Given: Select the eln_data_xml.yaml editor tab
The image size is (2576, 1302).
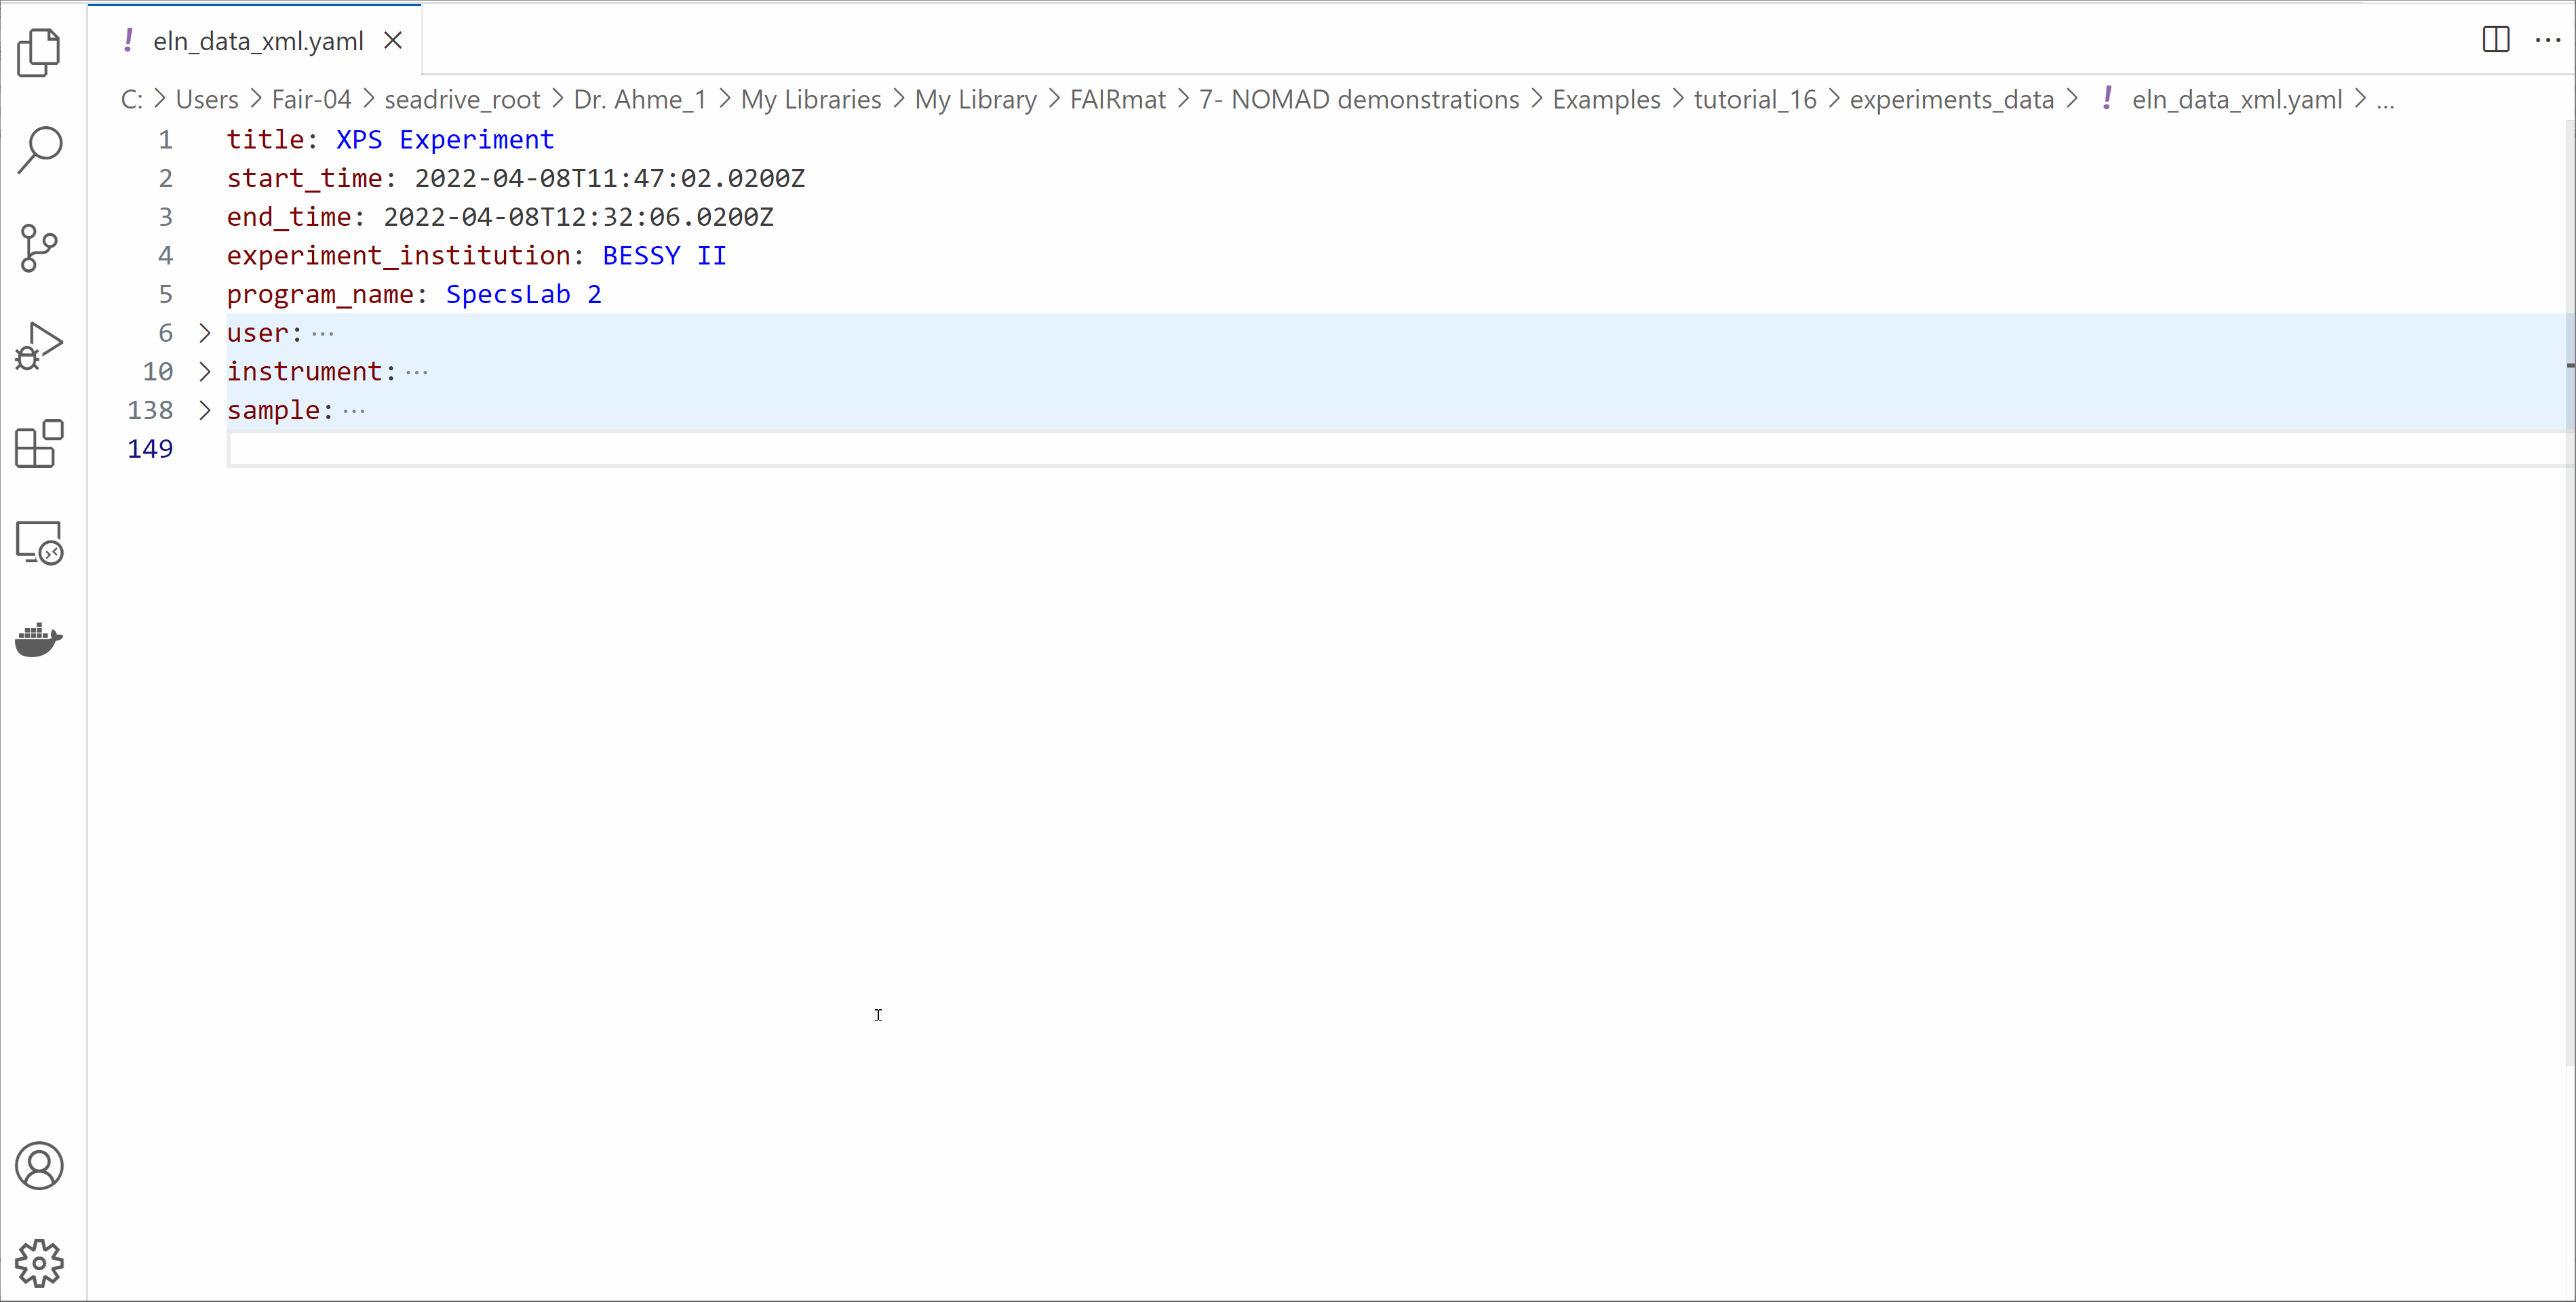Looking at the screenshot, I should [x=258, y=41].
